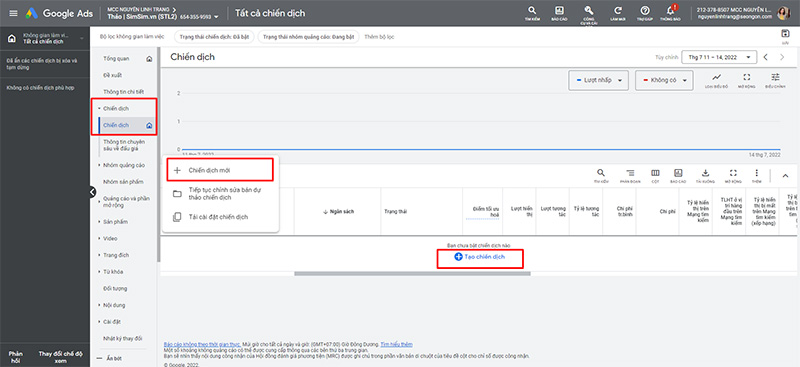Click the Tìm hiểu thêm link
The image size is (800, 367).
pos(396,345)
